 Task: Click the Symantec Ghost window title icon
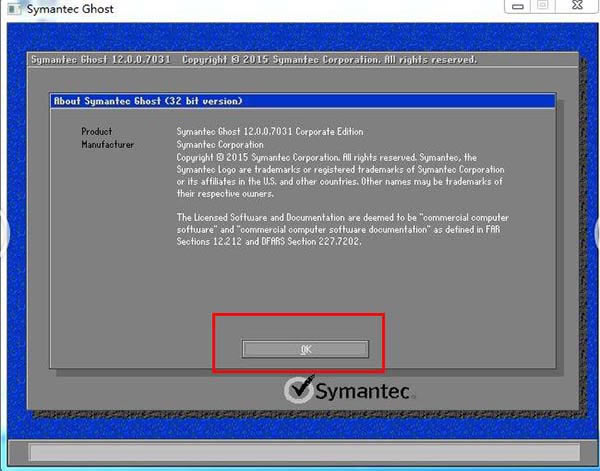pos(10,9)
